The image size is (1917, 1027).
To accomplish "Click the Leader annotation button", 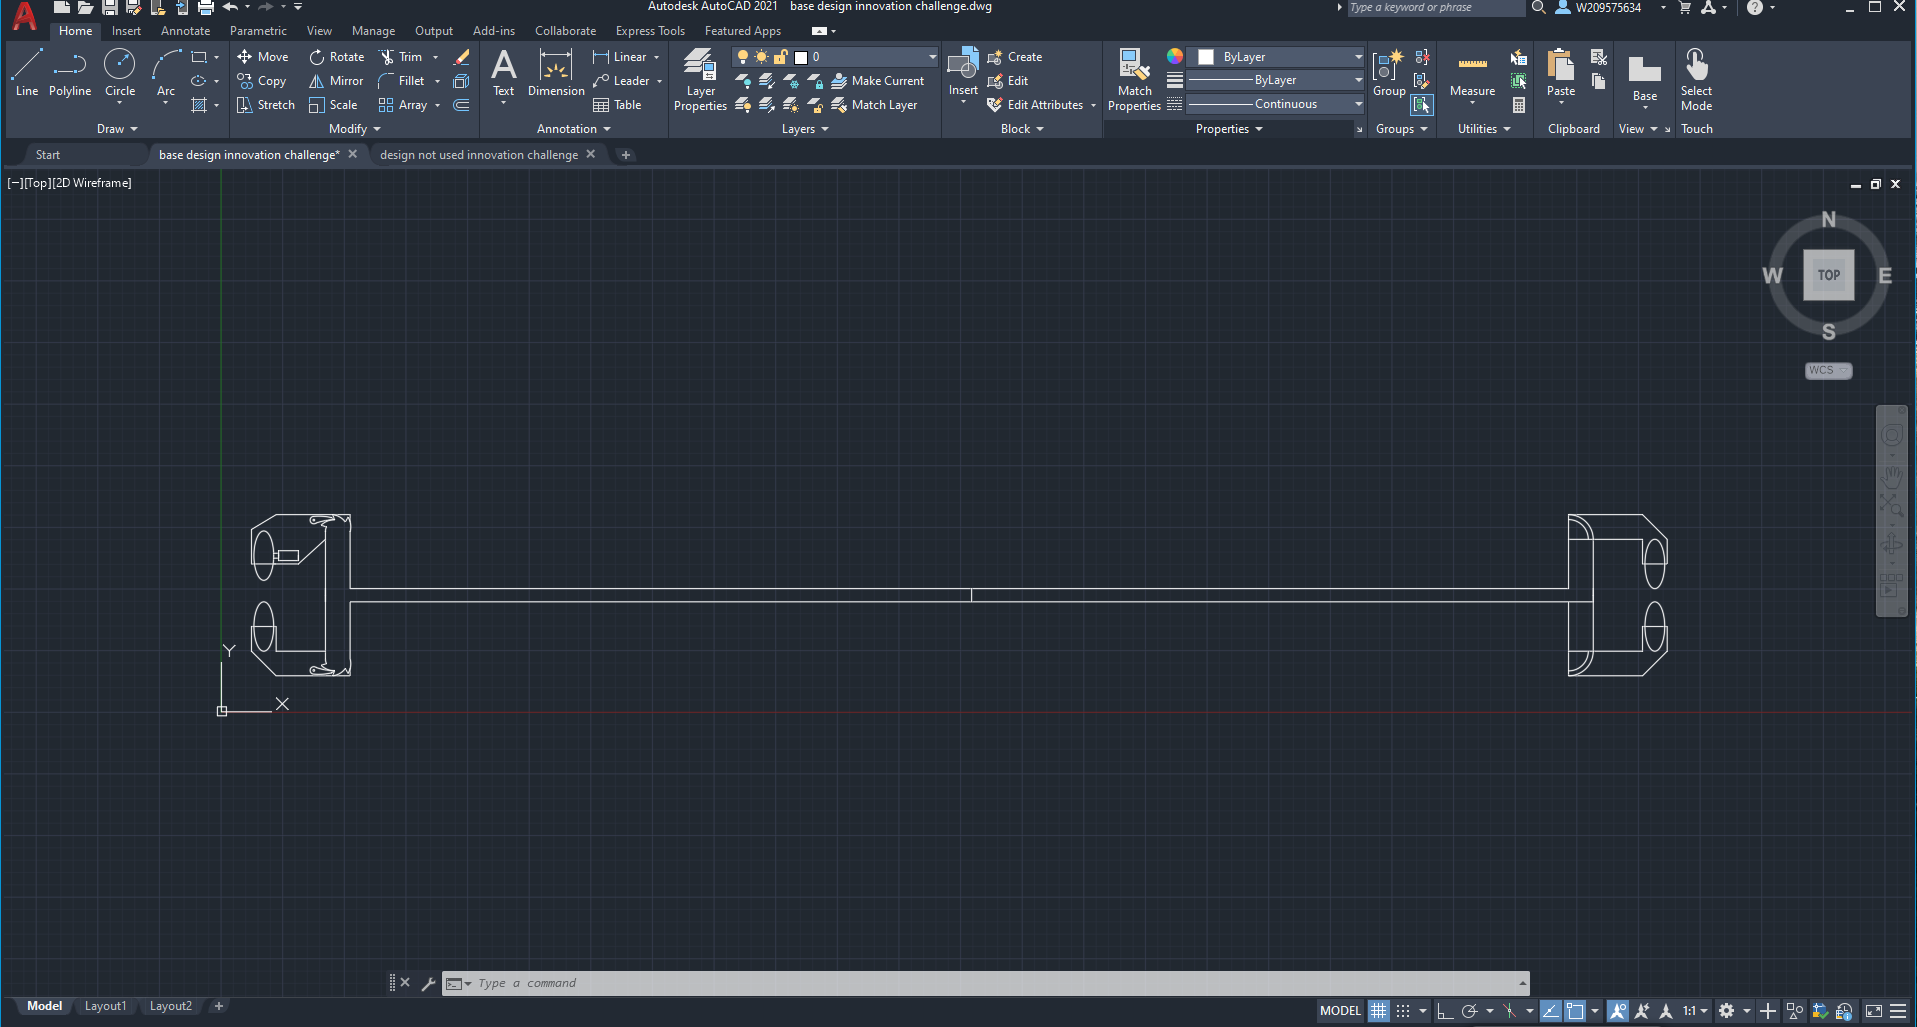I will tap(621, 81).
